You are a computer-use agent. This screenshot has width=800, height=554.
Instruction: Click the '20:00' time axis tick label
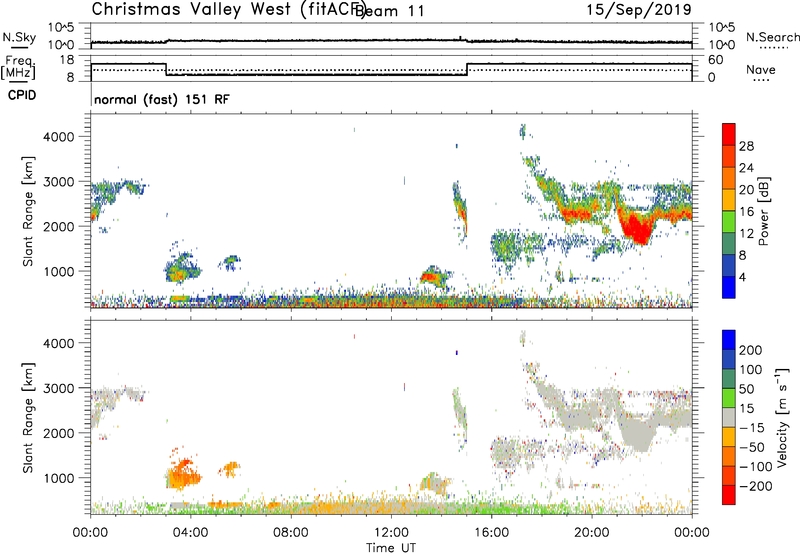point(592,533)
